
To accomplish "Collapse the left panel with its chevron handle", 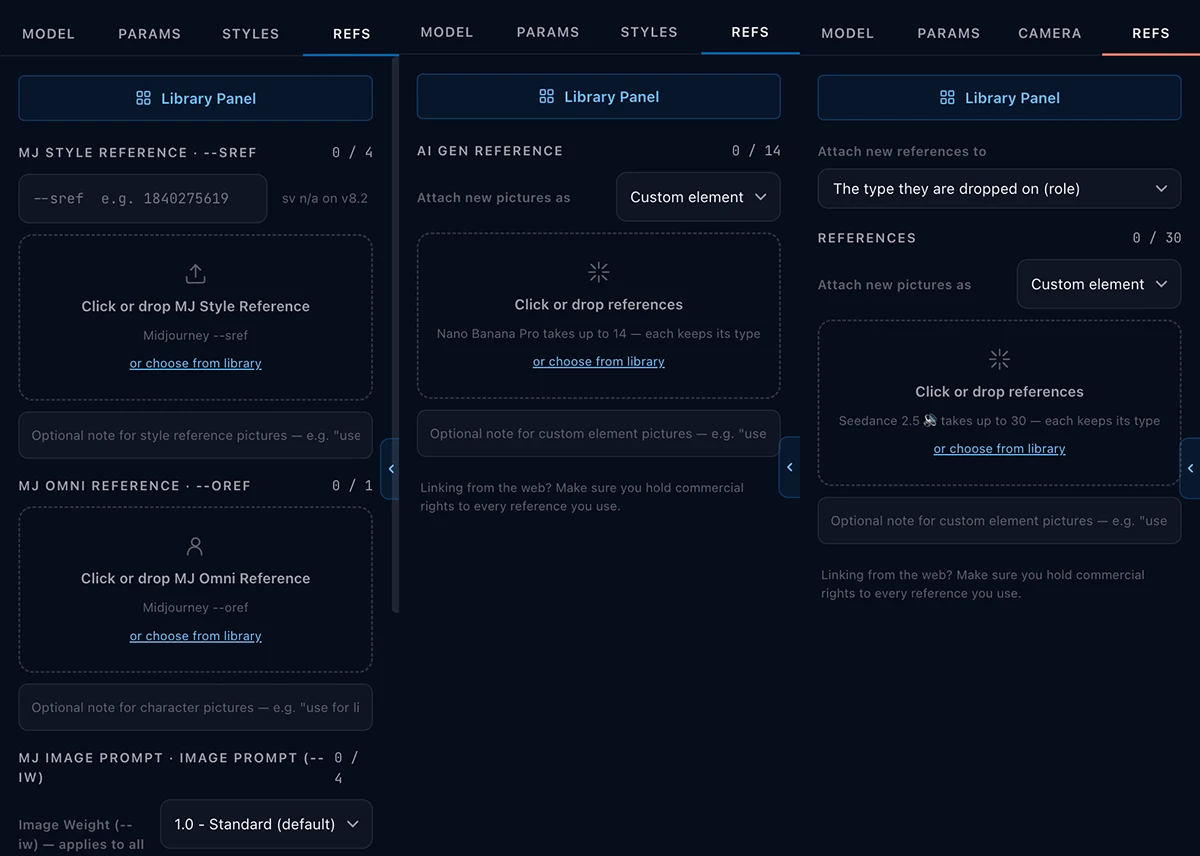I will point(390,468).
